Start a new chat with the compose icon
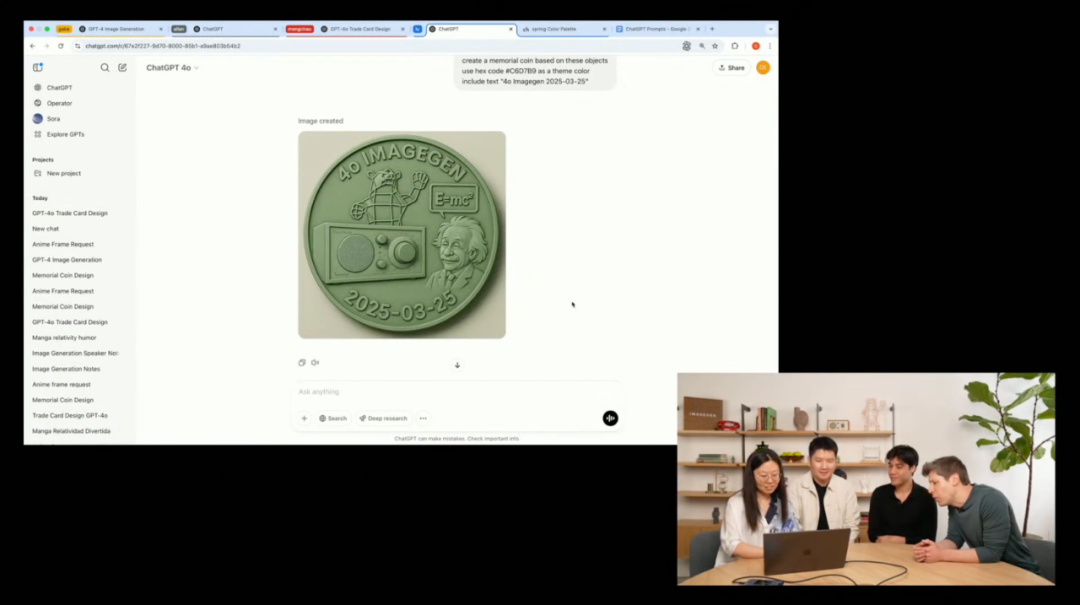 click(122, 67)
